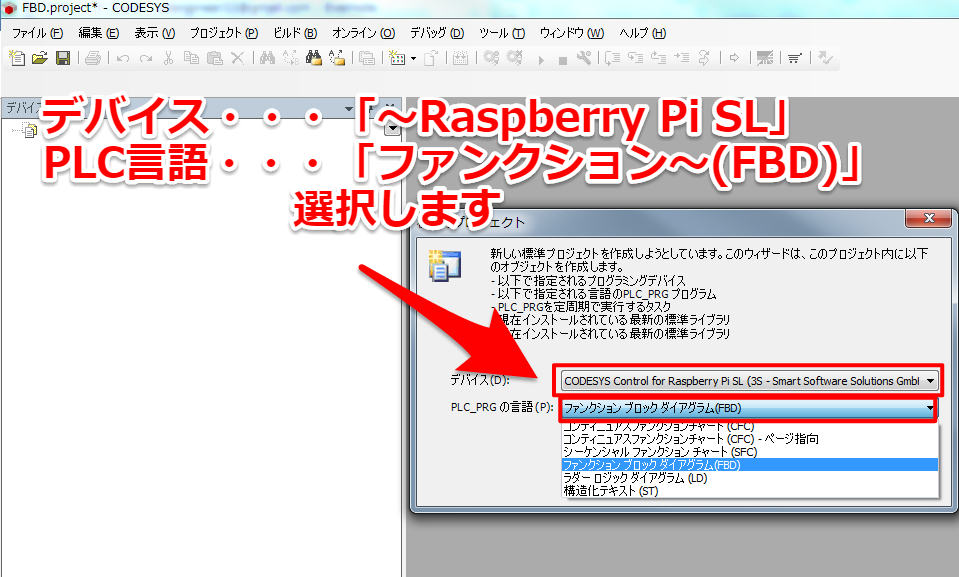Collapse the PLC_PRG の言語 language dropdown

click(930, 408)
